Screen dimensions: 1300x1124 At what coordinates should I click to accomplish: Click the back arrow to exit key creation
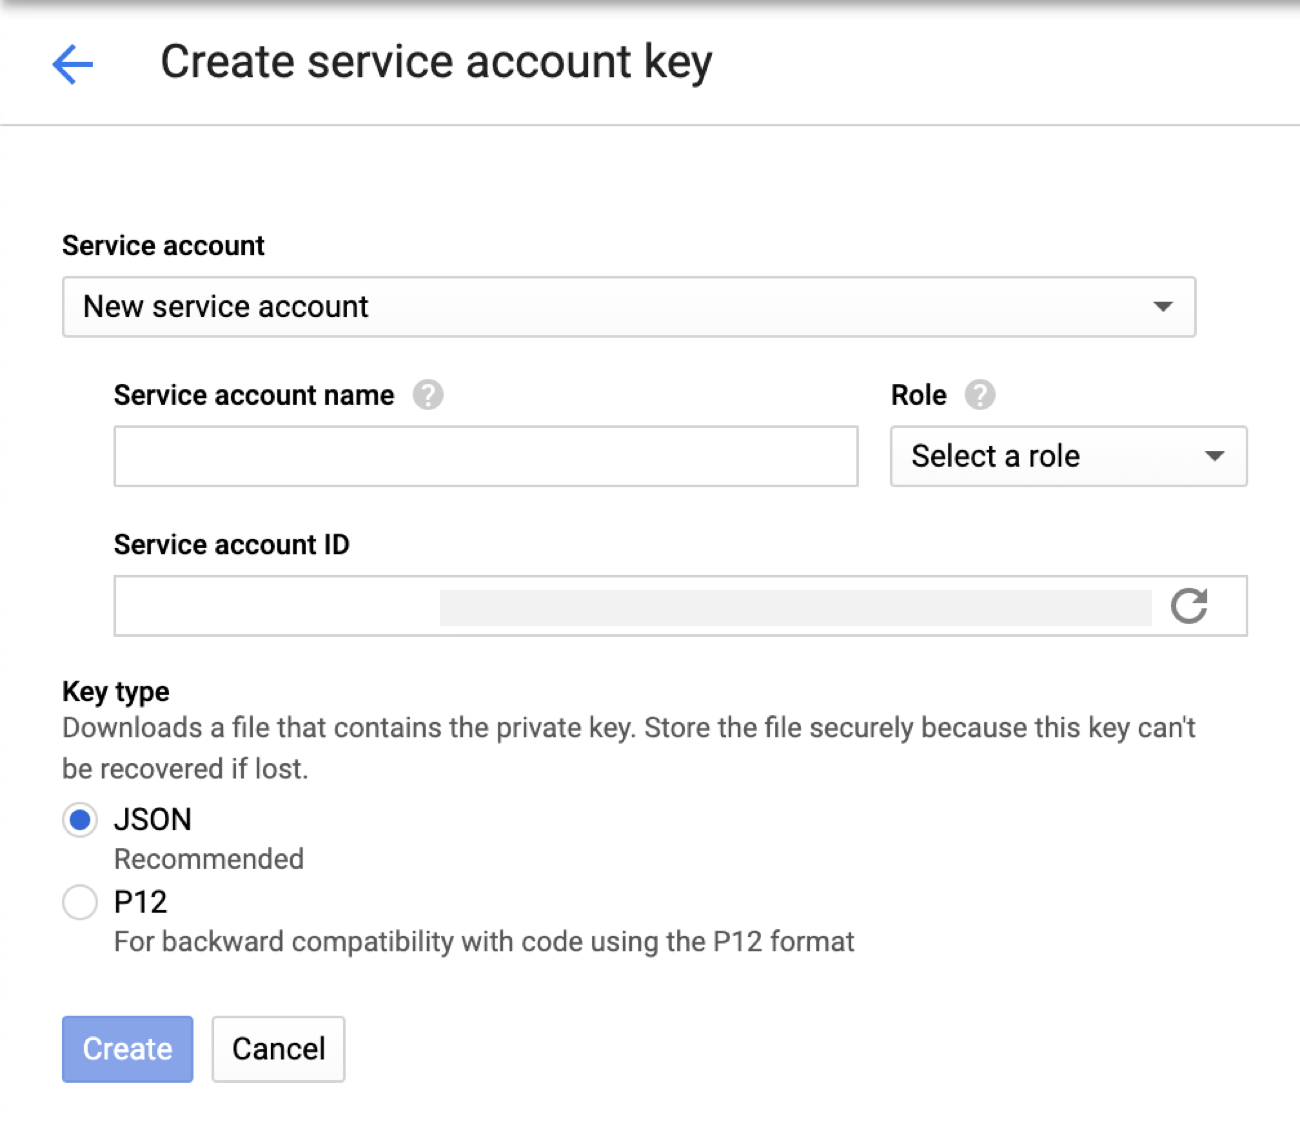point(71,63)
